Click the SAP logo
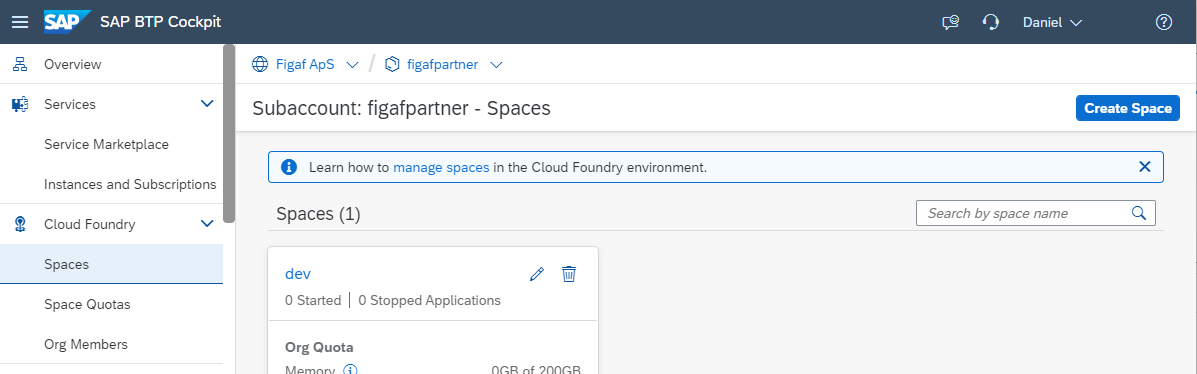This screenshot has height=374, width=1197. pos(67,22)
